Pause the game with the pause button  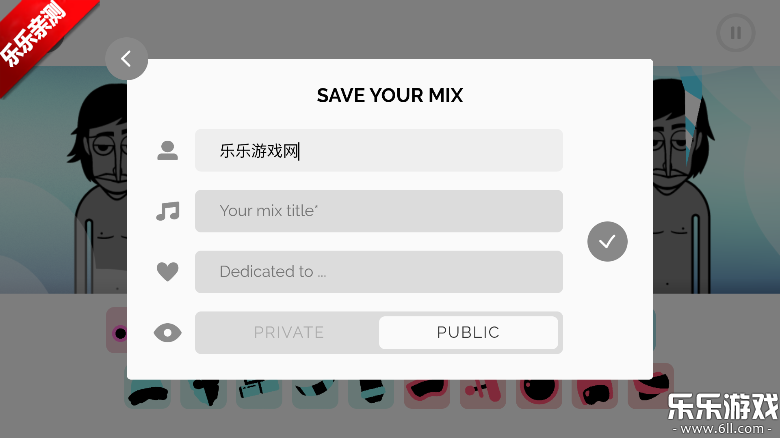[736, 33]
